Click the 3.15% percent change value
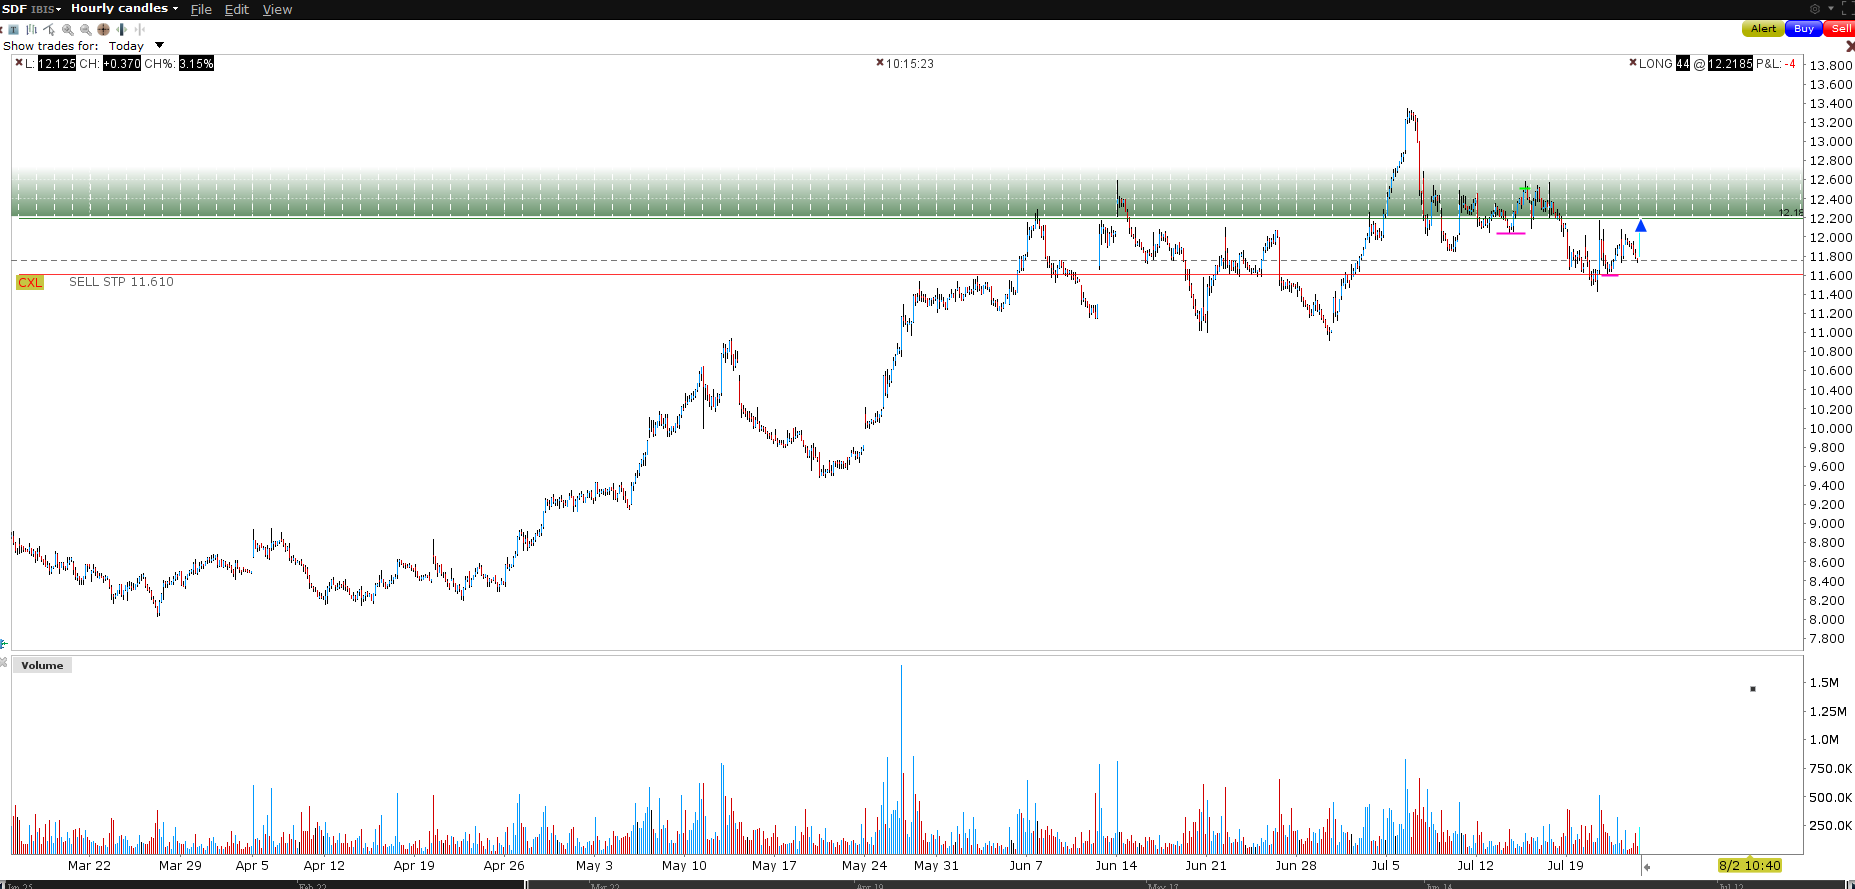This screenshot has height=889, width=1855. click(x=196, y=63)
